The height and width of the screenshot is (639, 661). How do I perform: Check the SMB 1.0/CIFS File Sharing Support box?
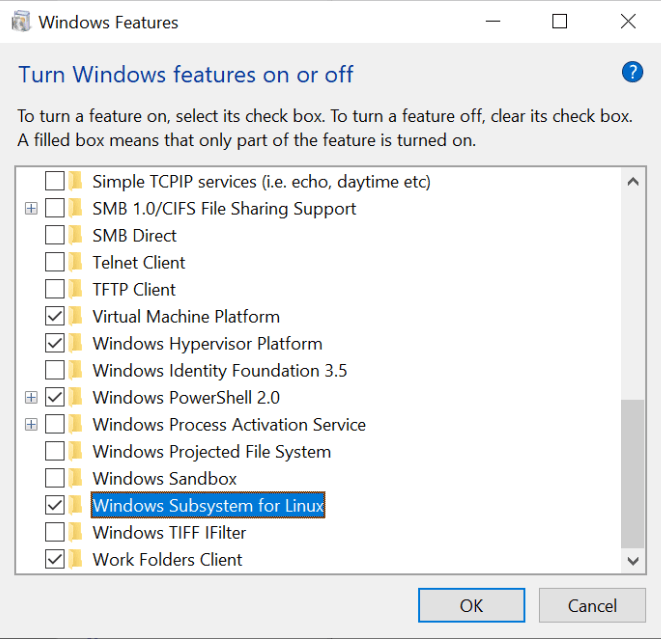coord(55,208)
